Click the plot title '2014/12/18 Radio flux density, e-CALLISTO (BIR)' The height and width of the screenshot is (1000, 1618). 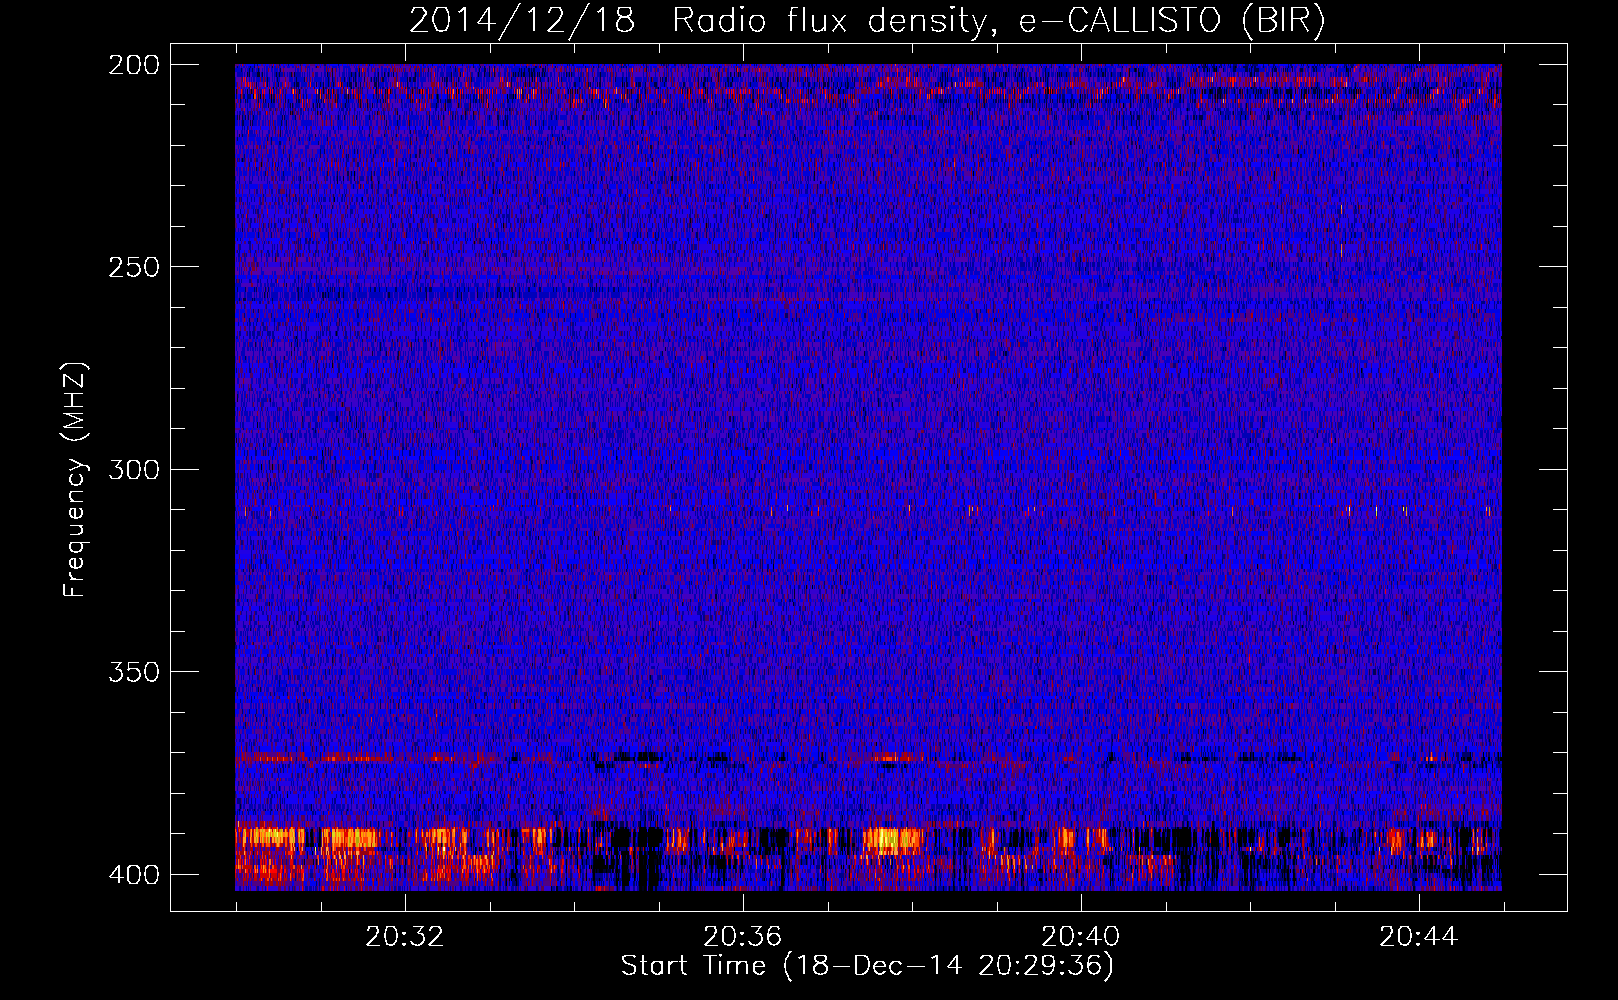(867, 21)
